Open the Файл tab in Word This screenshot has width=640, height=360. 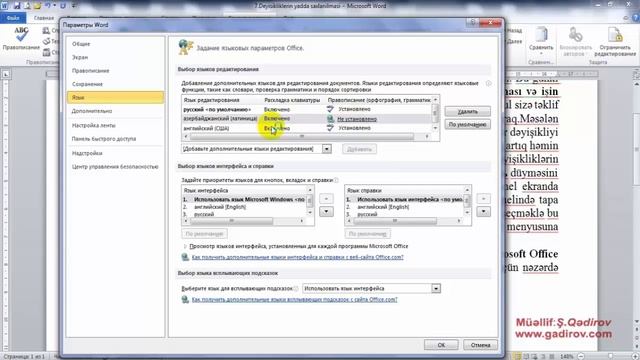tap(13, 18)
